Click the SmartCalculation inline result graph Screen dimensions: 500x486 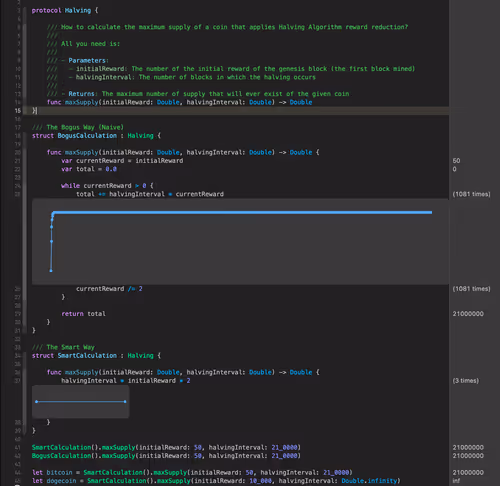[x=81, y=402]
